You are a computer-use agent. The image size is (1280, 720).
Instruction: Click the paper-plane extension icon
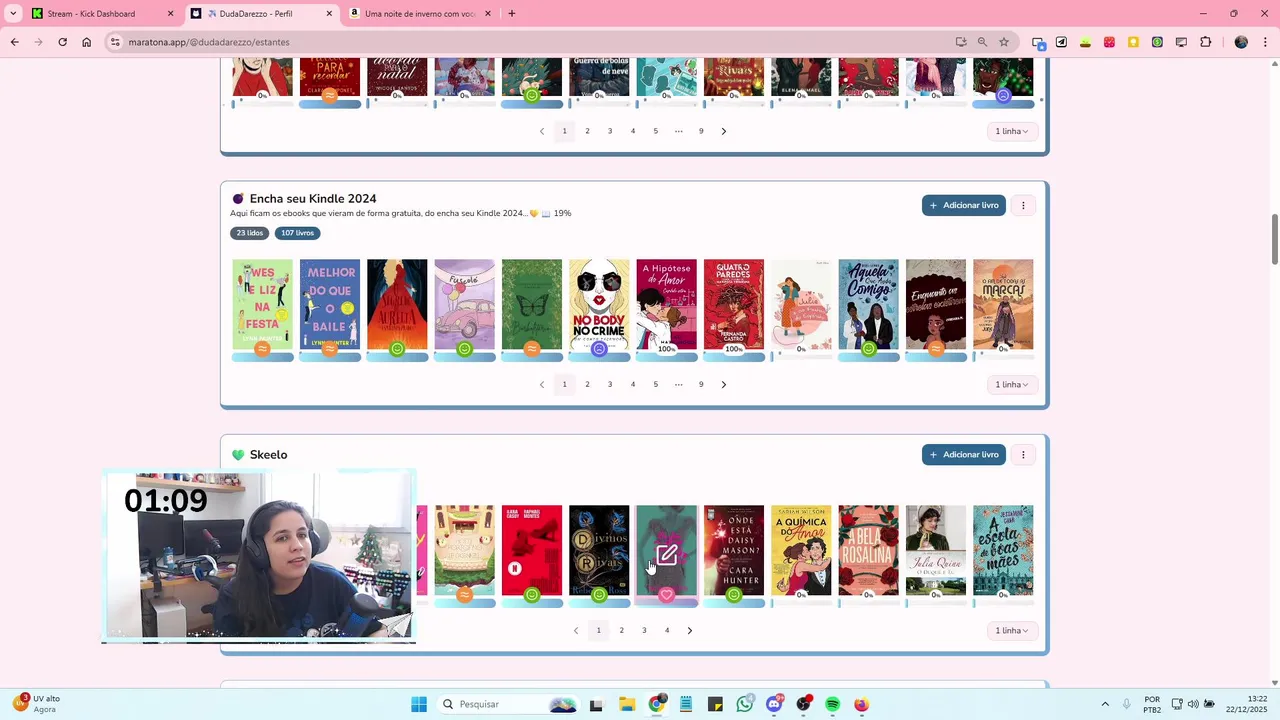pyautogui.click(x=1061, y=42)
